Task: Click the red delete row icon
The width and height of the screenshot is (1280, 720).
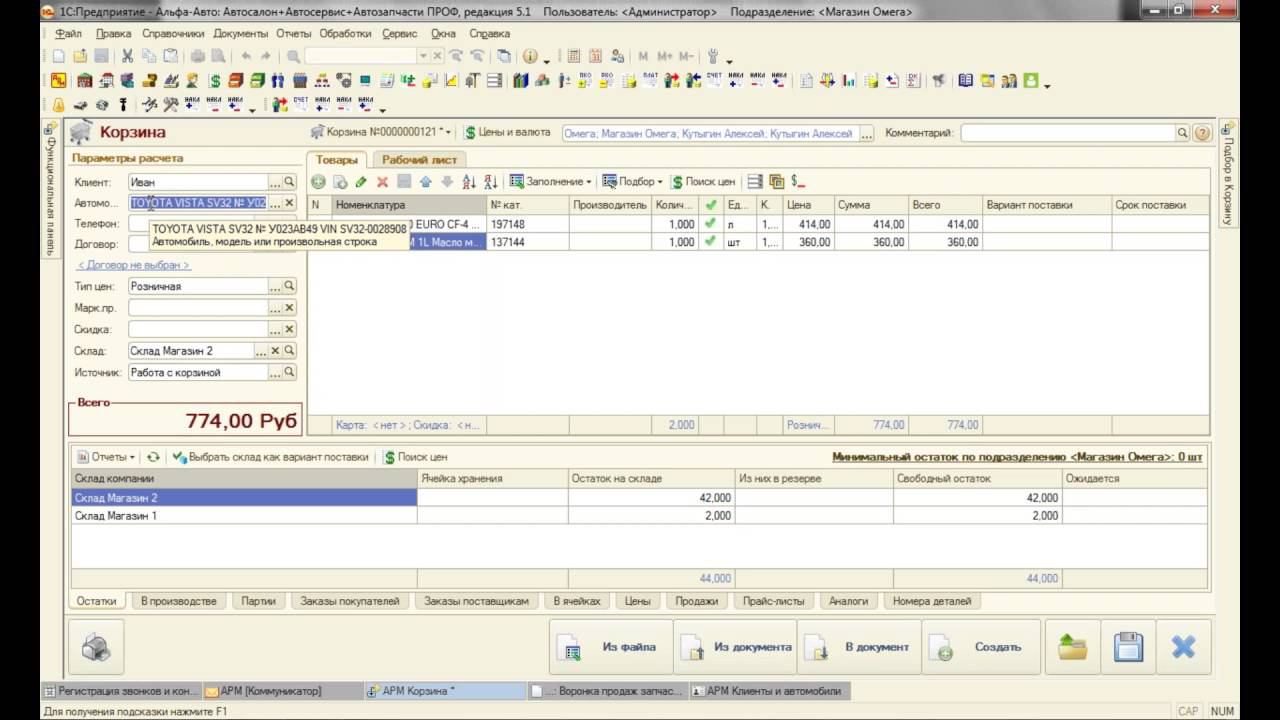Action: 382,182
